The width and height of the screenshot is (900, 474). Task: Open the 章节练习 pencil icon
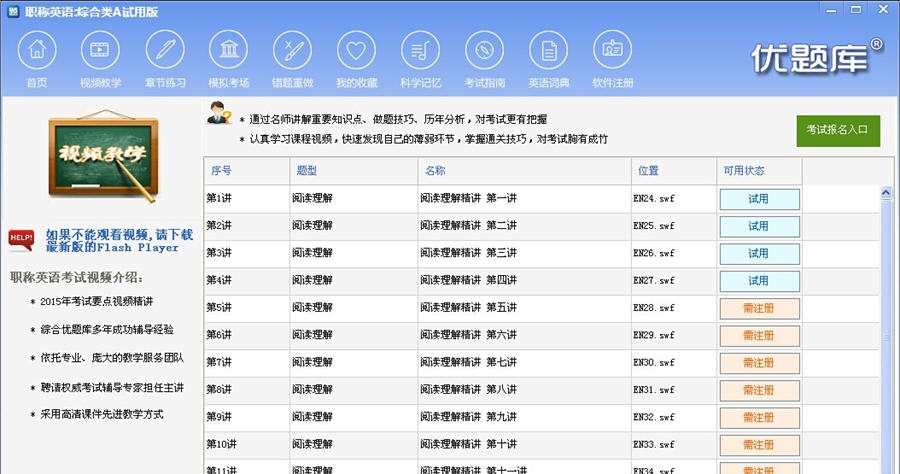(x=165, y=50)
